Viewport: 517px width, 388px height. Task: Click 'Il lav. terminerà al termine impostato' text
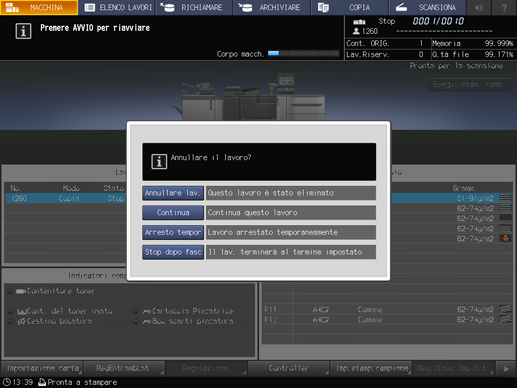coord(285,252)
